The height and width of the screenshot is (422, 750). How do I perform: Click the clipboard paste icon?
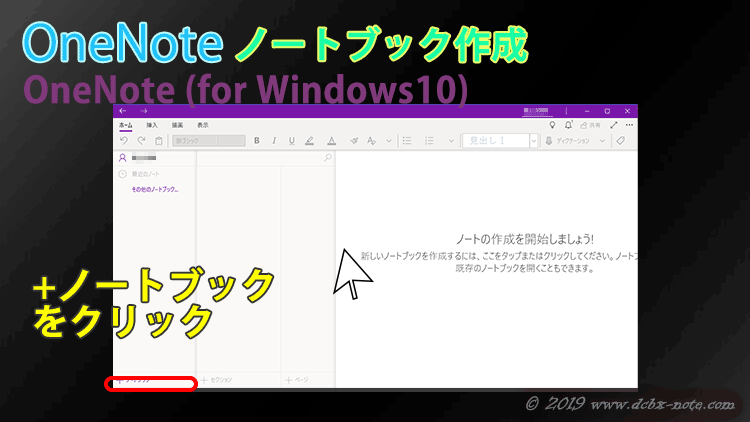coord(159,141)
